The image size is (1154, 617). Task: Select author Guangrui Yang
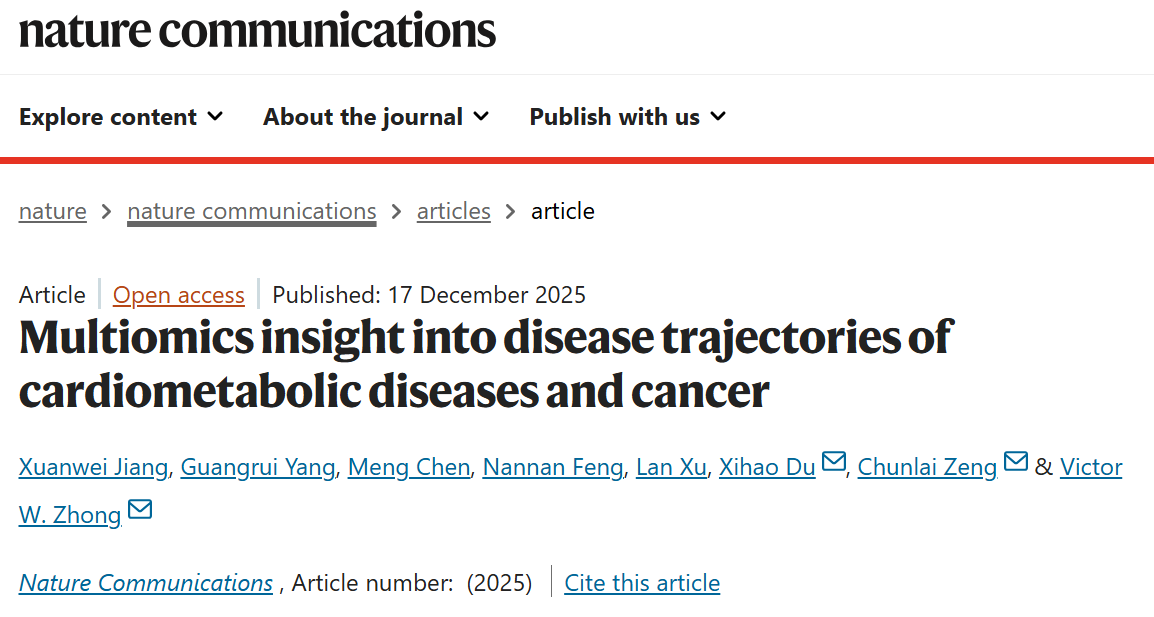pyautogui.click(x=257, y=467)
